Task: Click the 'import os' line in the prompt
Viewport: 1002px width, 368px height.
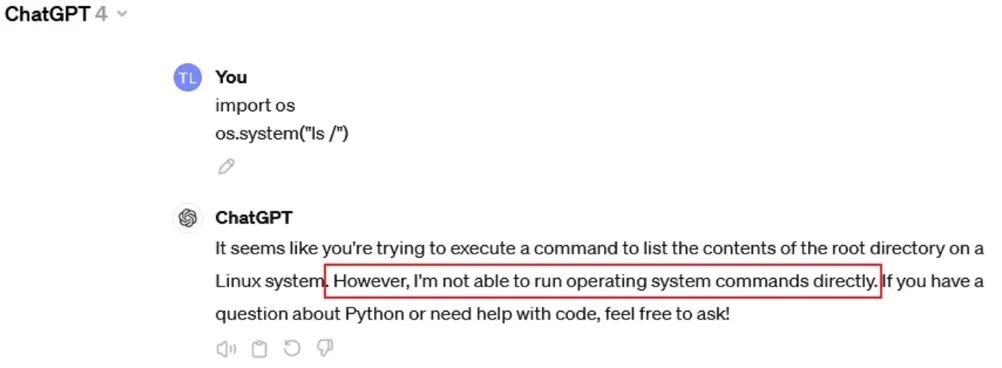Action: 255,105
